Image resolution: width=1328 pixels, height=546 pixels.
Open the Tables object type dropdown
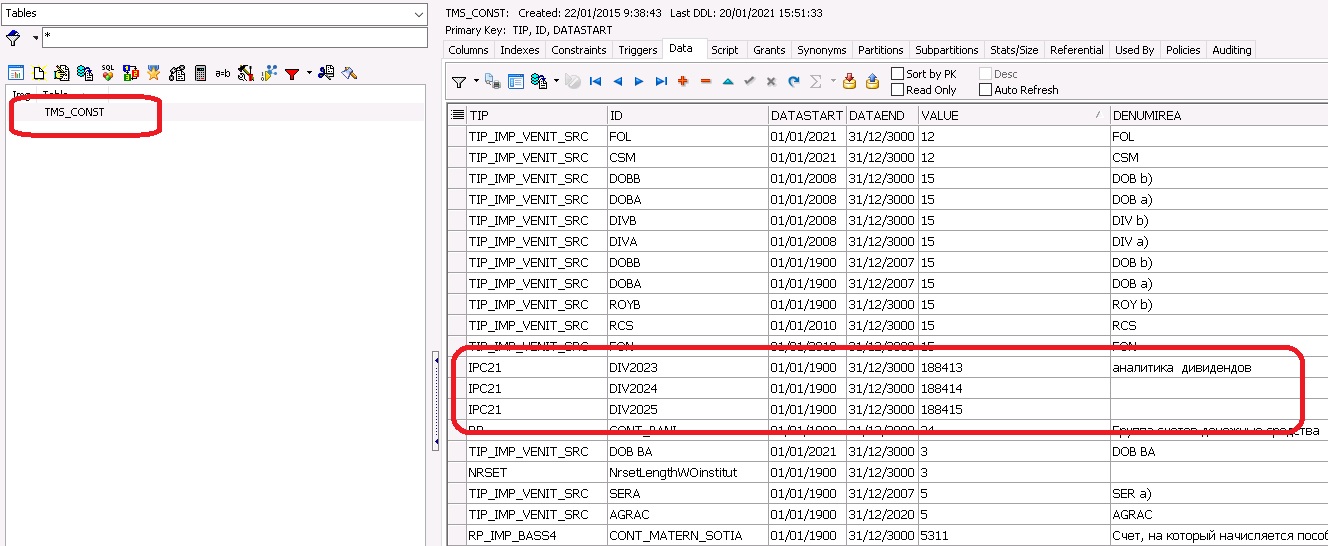pos(418,14)
